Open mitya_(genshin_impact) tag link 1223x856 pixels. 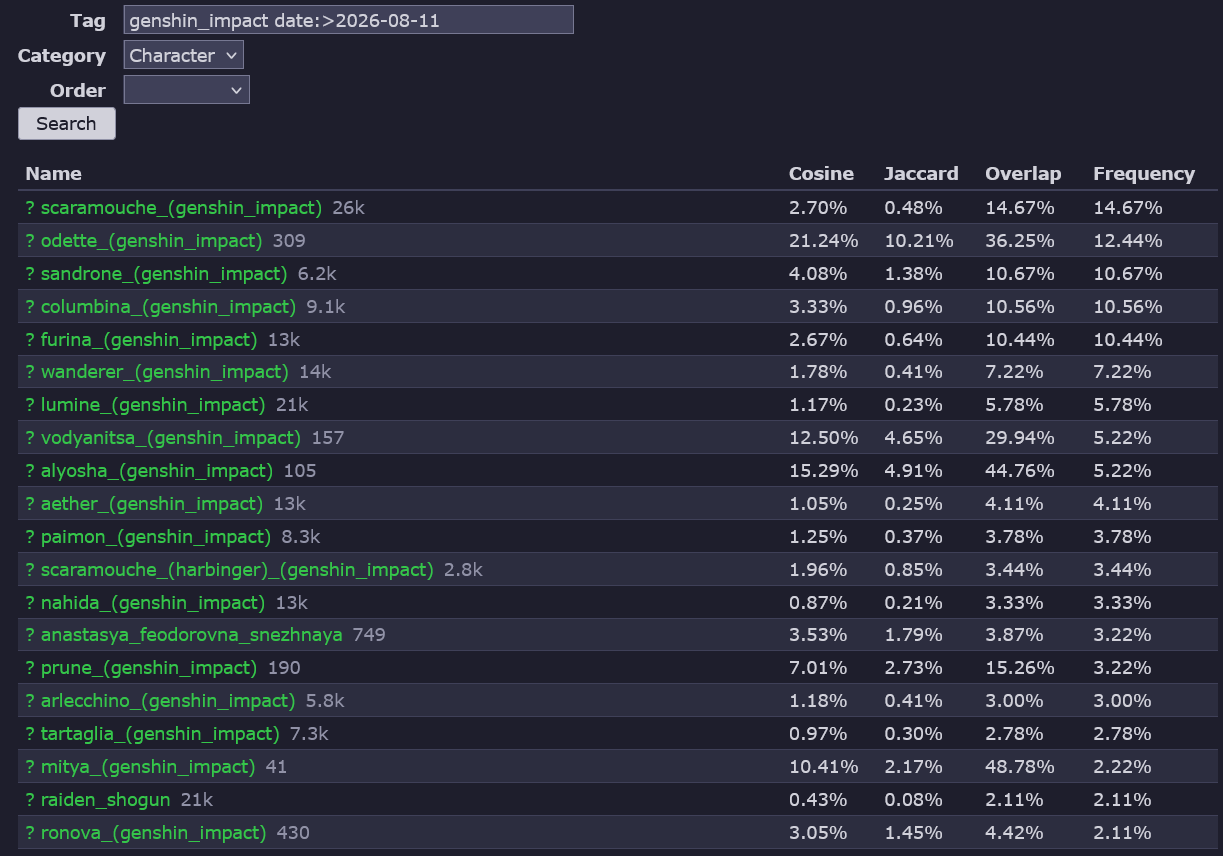pos(148,767)
